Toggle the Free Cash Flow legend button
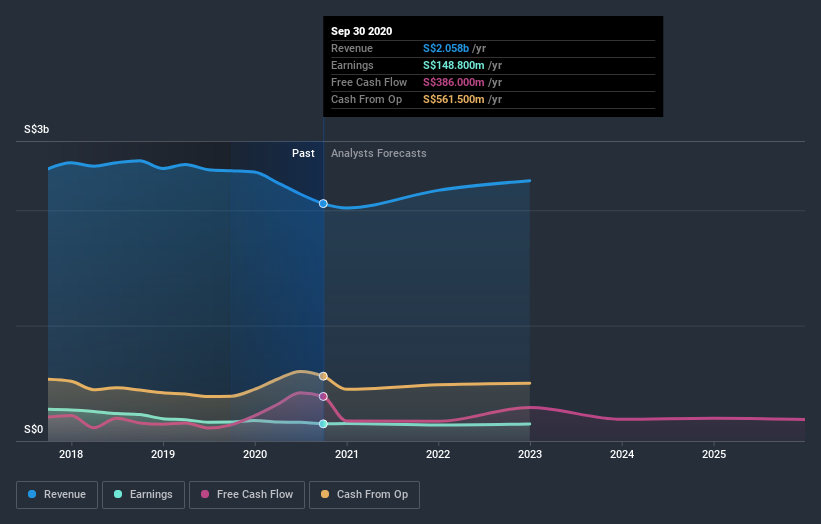The image size is (821, 524). [247, 495]
